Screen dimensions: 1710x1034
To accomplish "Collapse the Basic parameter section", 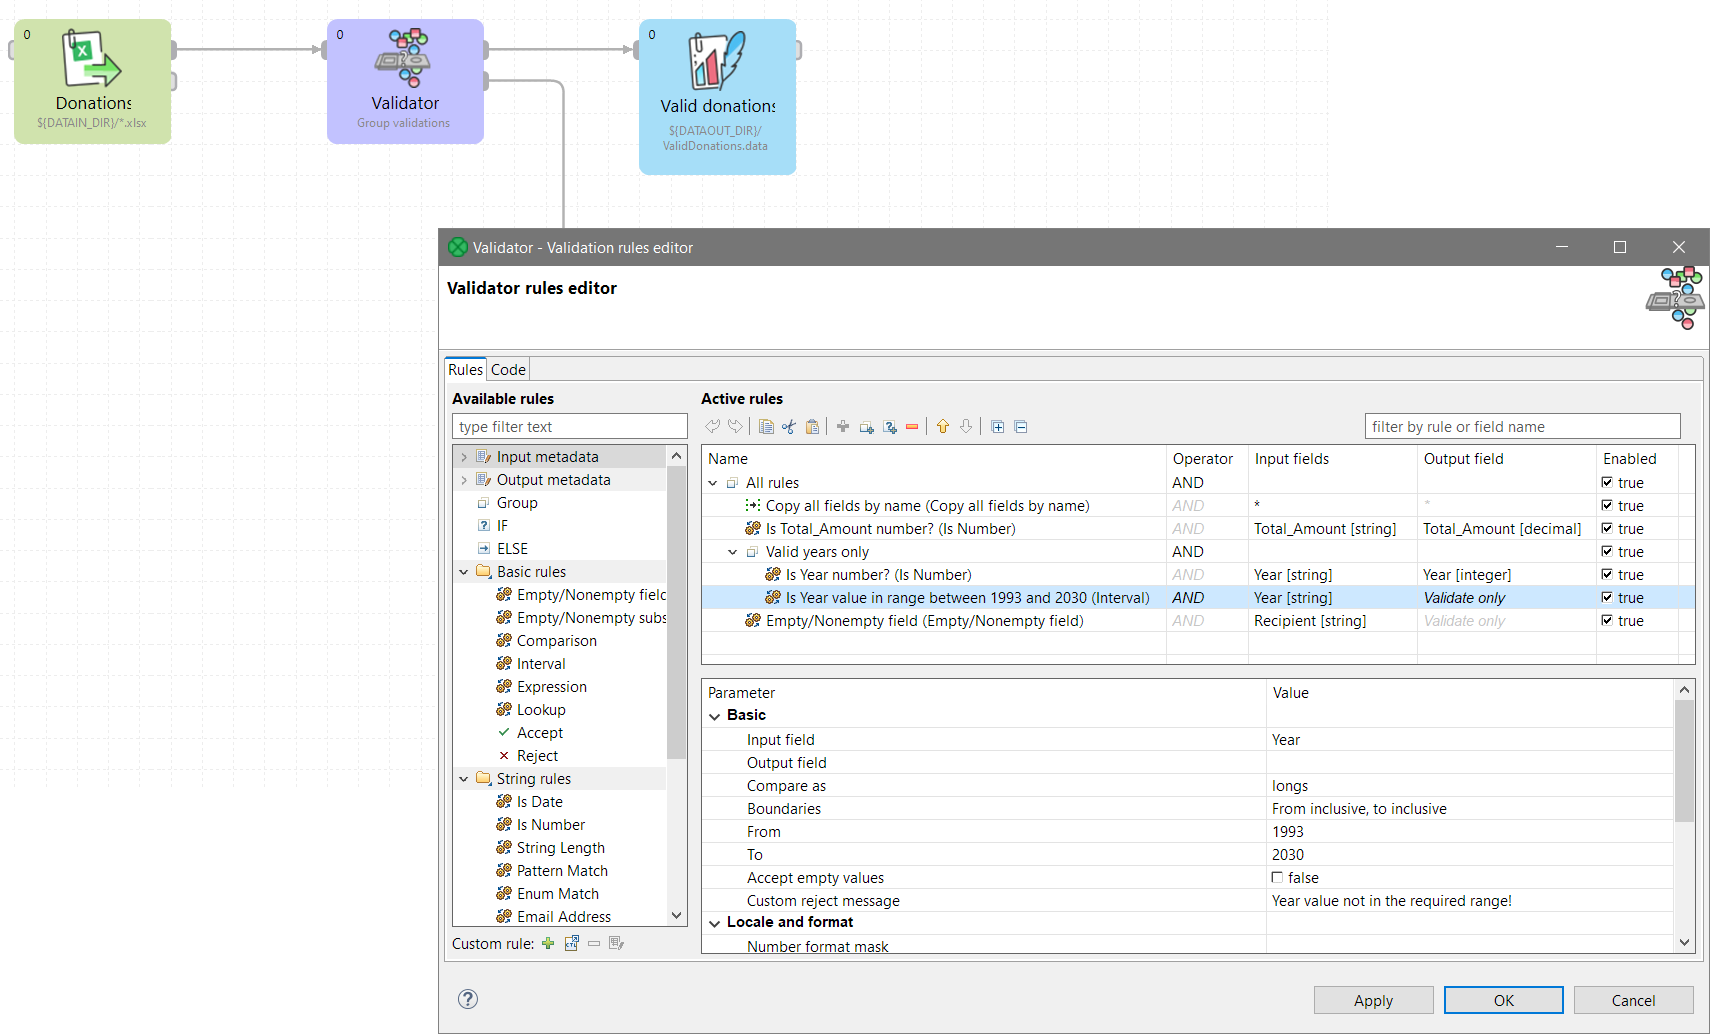I will [715, 715].
